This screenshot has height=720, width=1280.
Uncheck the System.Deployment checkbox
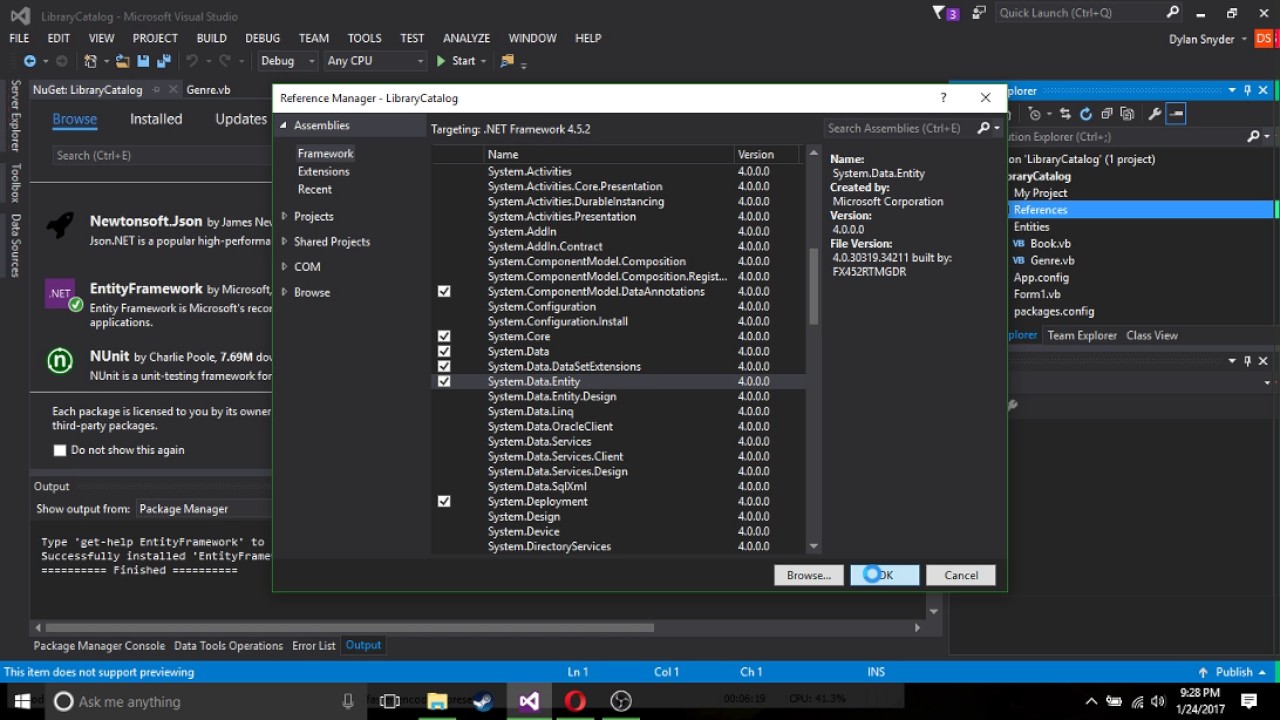pos(444,501)
